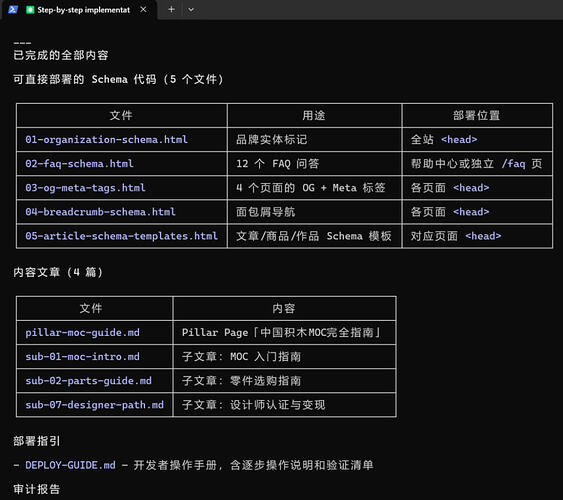Viewport: 563px width, 500px height.
Task: Open link 01-organization-schema.html
Action: tap(106, 139)
